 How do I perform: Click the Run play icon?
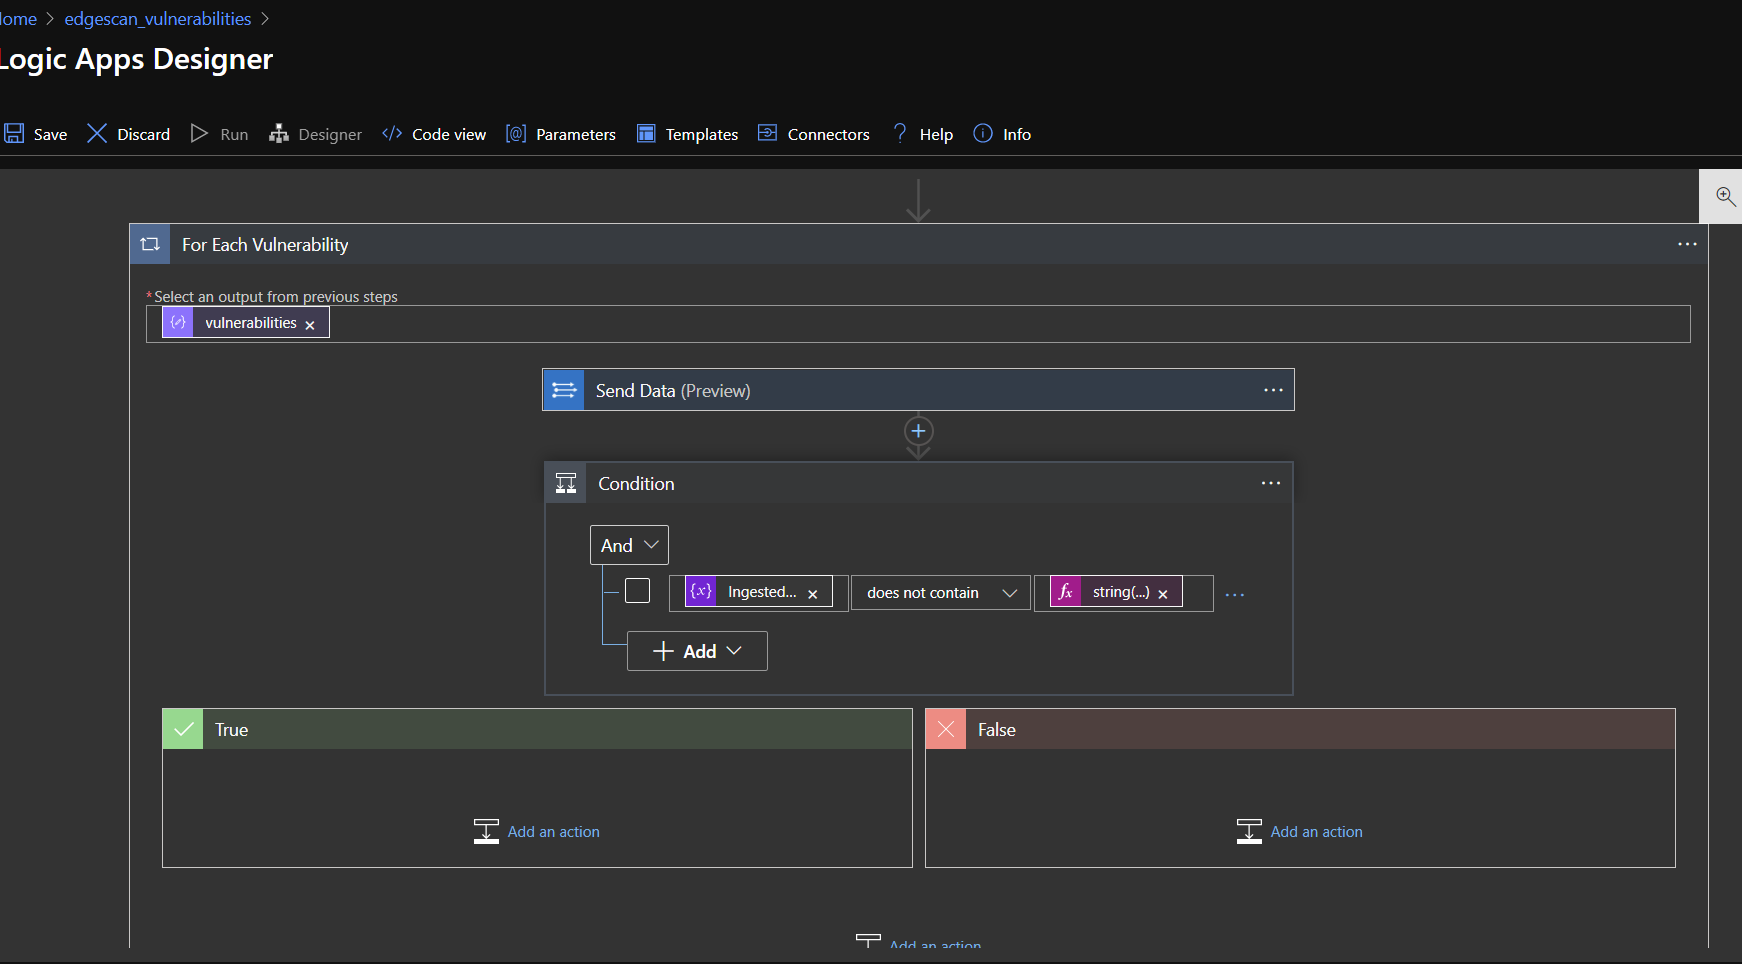[199, 133]
